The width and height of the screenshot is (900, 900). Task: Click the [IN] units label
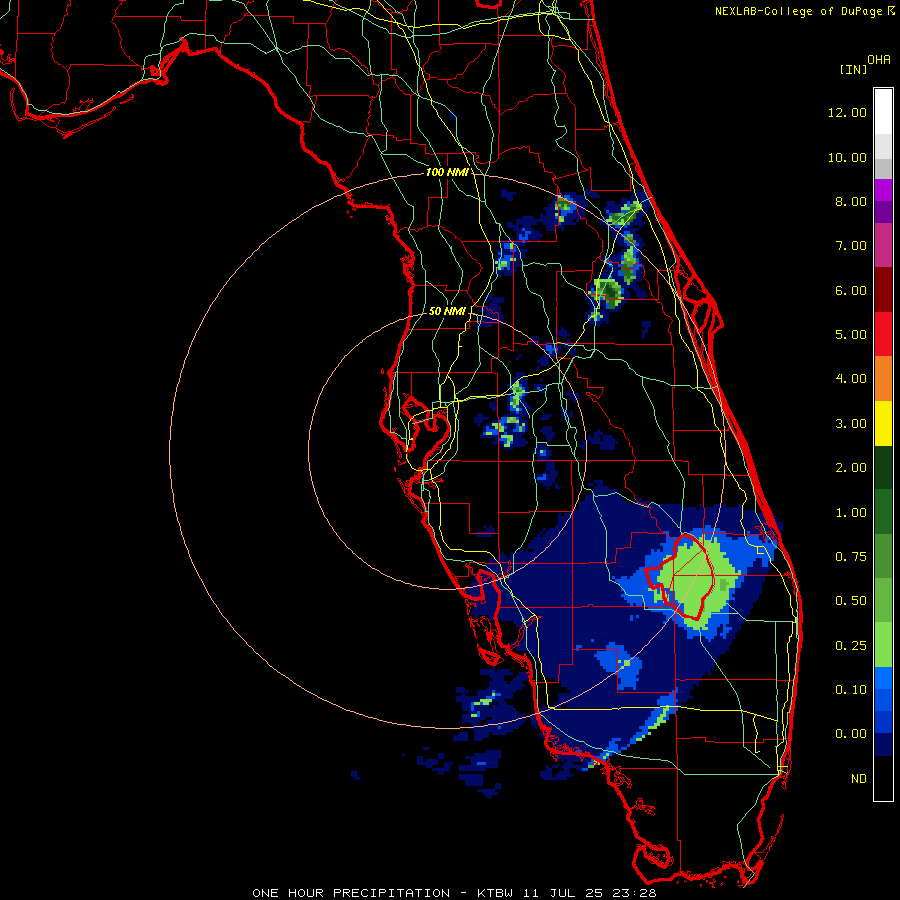pyautogui.click(x=853, y=69)
